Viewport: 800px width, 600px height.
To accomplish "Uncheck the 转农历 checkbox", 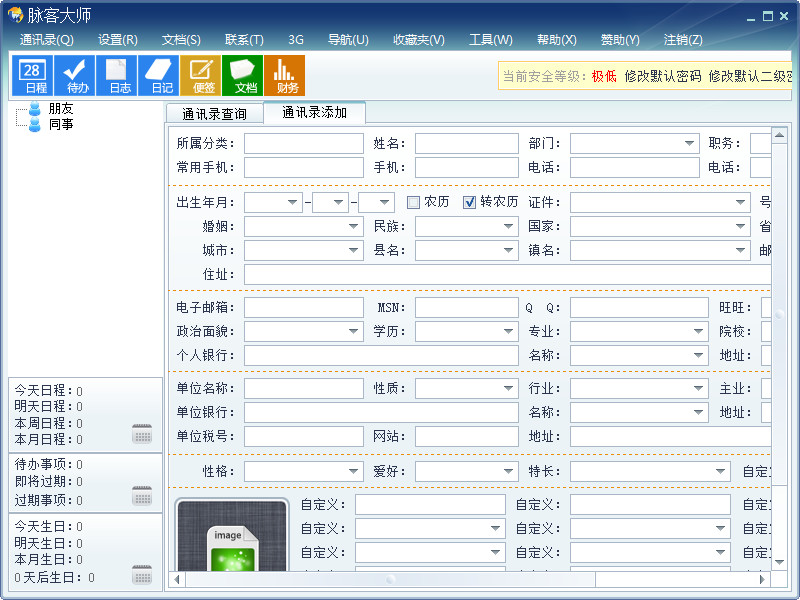I will coord(469,203).
